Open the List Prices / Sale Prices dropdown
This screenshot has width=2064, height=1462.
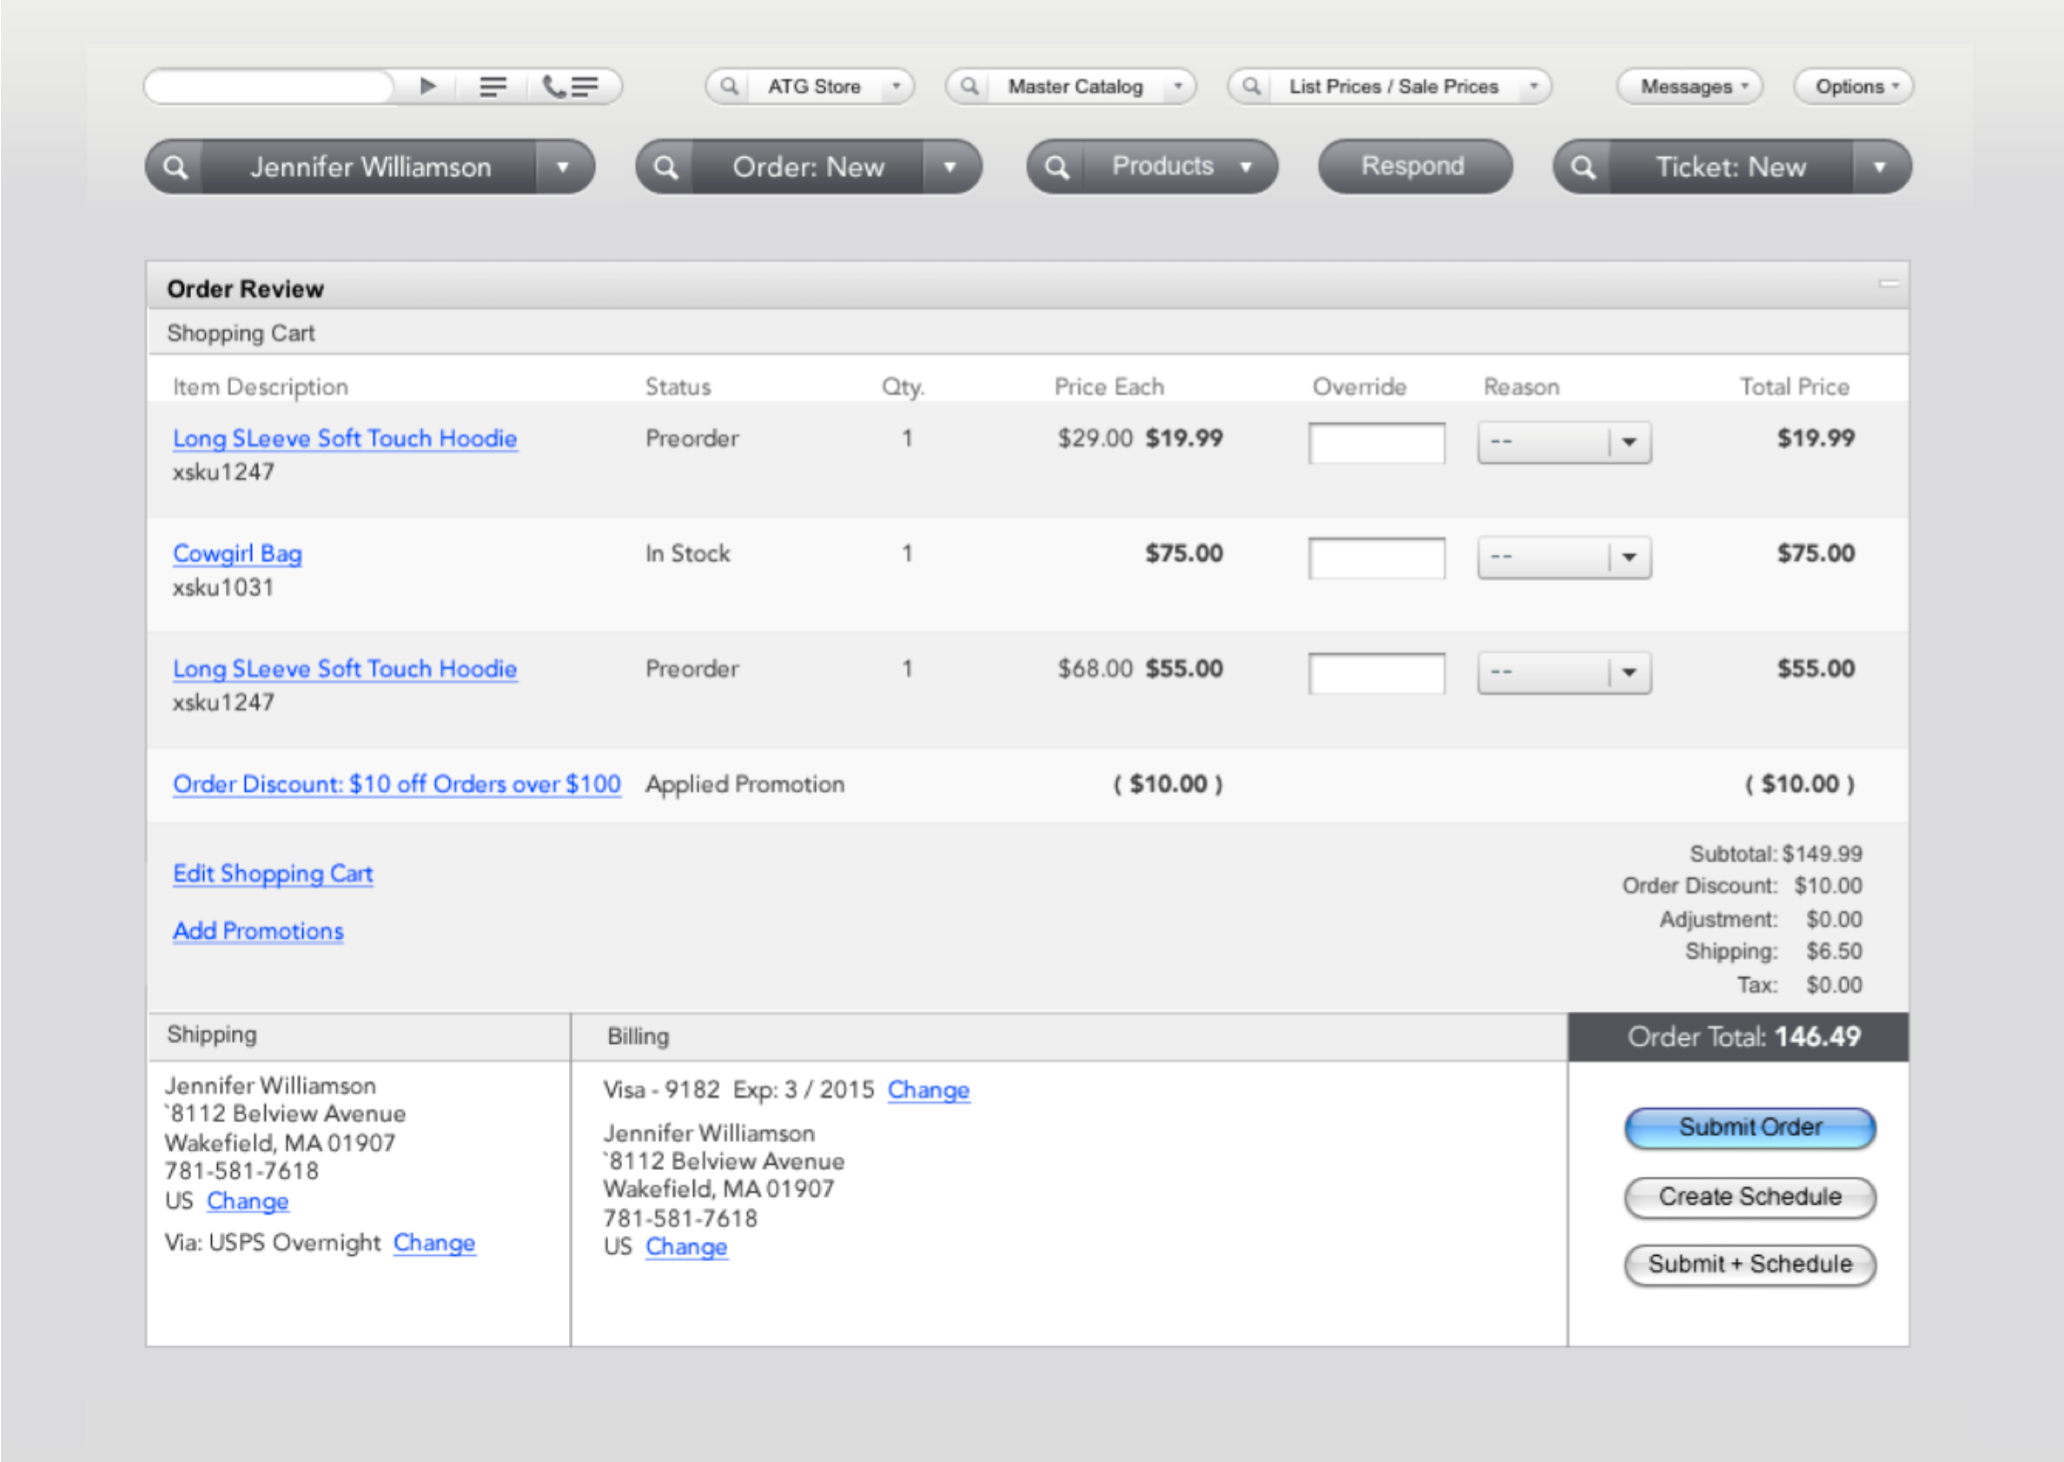(x=1533, y=86)
